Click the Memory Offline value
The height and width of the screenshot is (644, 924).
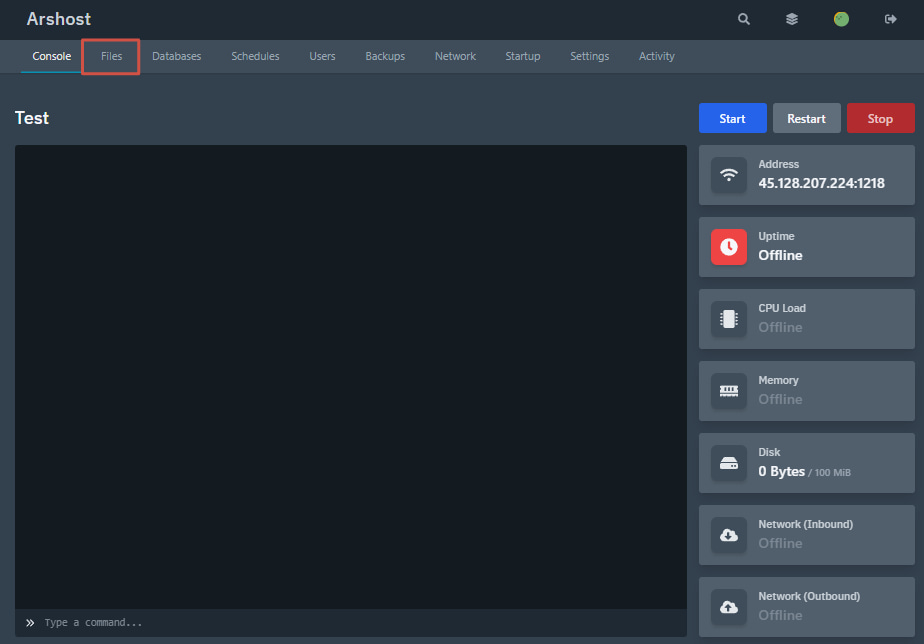click(x=780, y=399)
